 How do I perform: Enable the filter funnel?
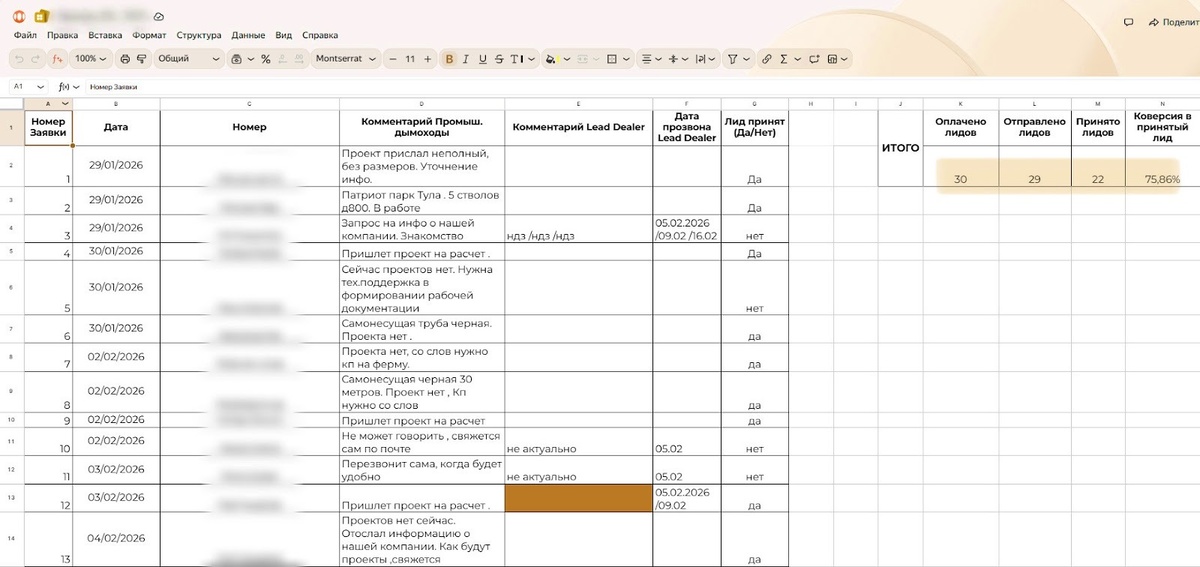tap(732, 59)
